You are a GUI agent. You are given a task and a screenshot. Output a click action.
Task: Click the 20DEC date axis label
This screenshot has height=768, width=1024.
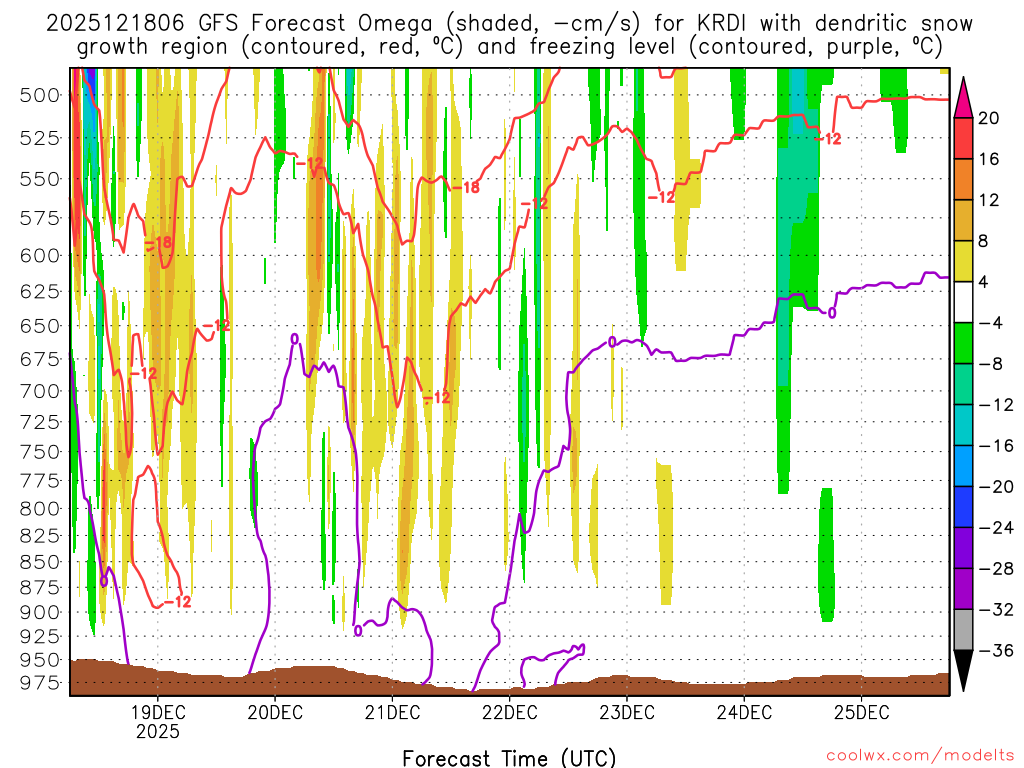[x=275, y=712]
